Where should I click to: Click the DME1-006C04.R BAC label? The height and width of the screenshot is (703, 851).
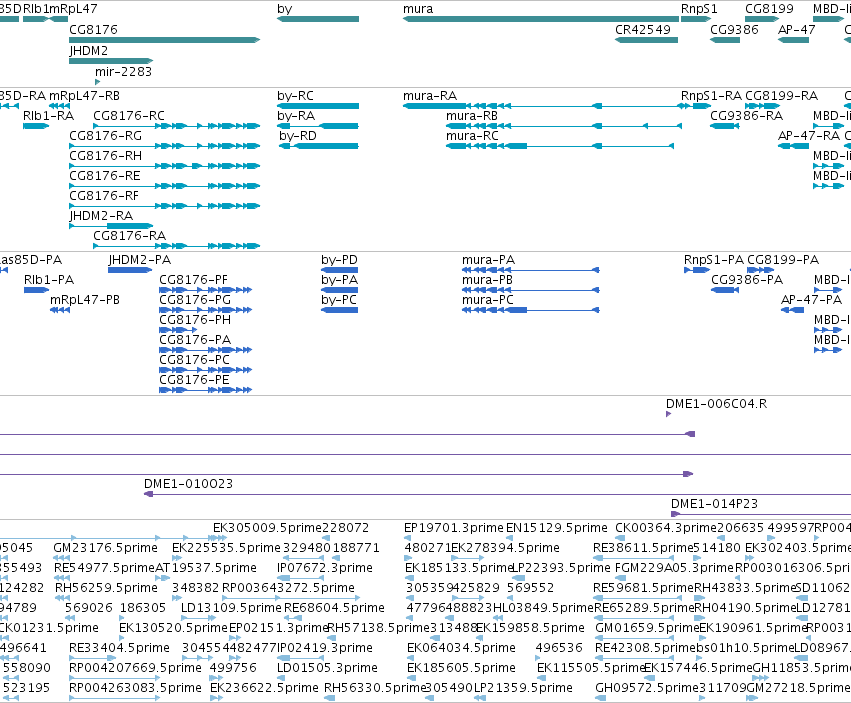[x=716, y=404]
